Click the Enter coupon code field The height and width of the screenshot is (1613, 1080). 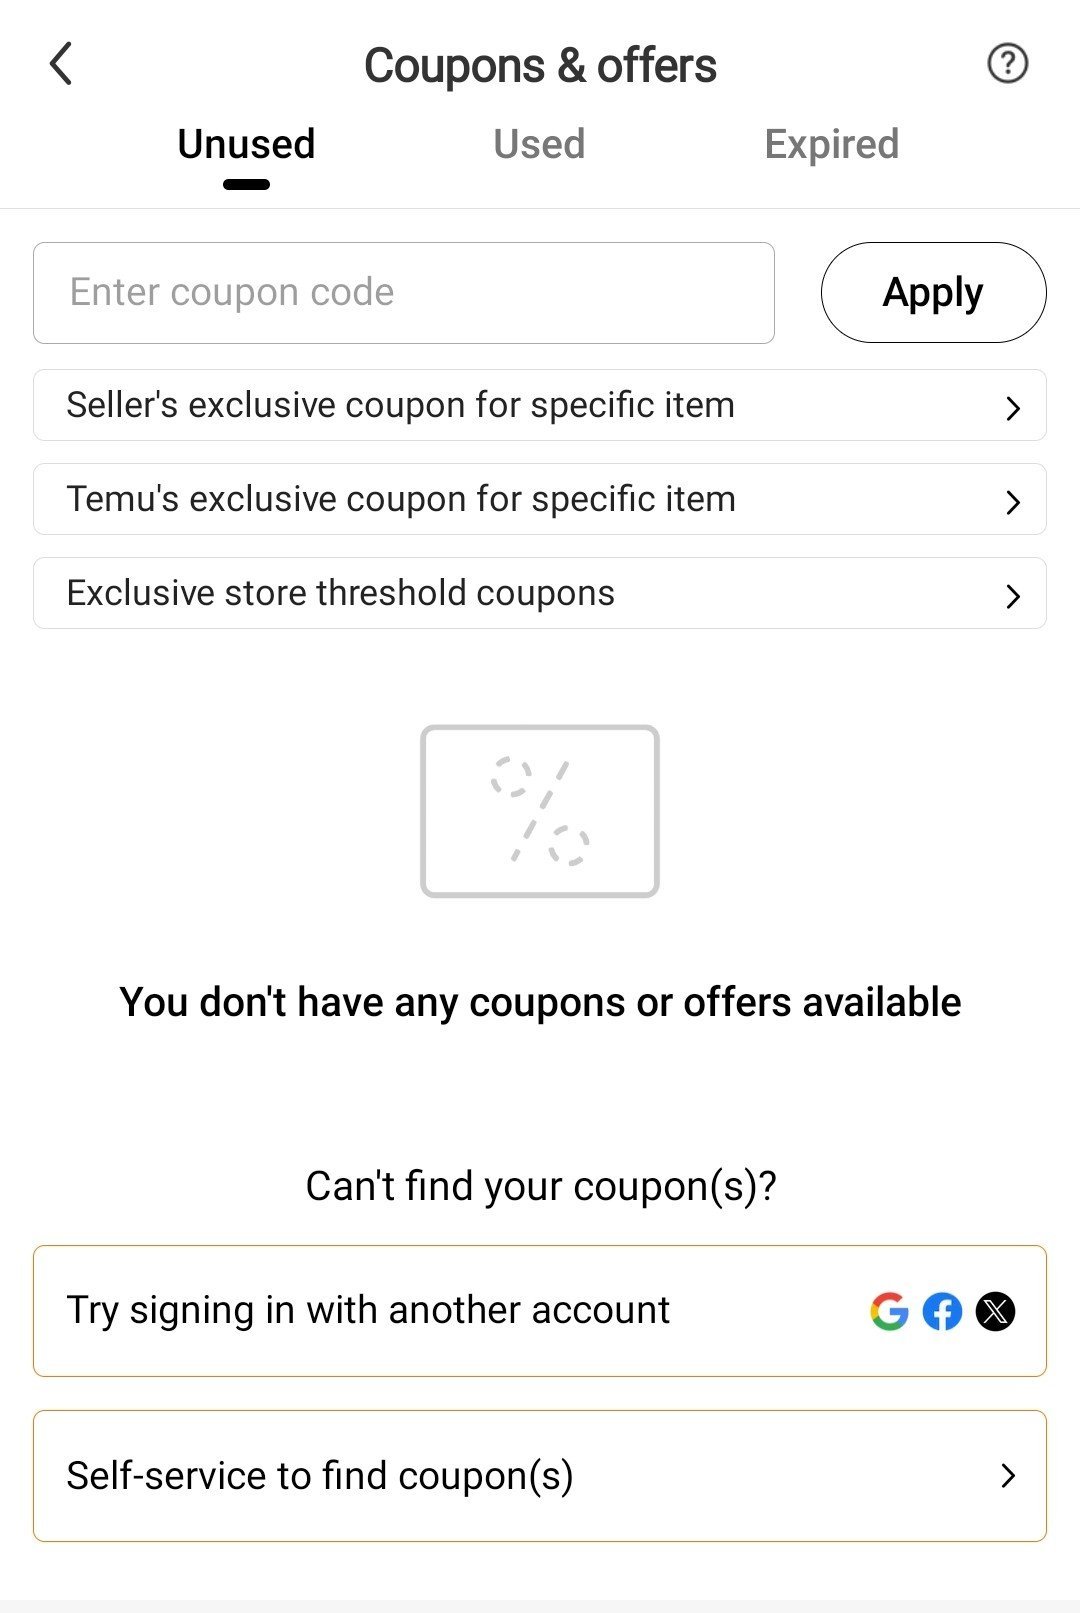404,293
